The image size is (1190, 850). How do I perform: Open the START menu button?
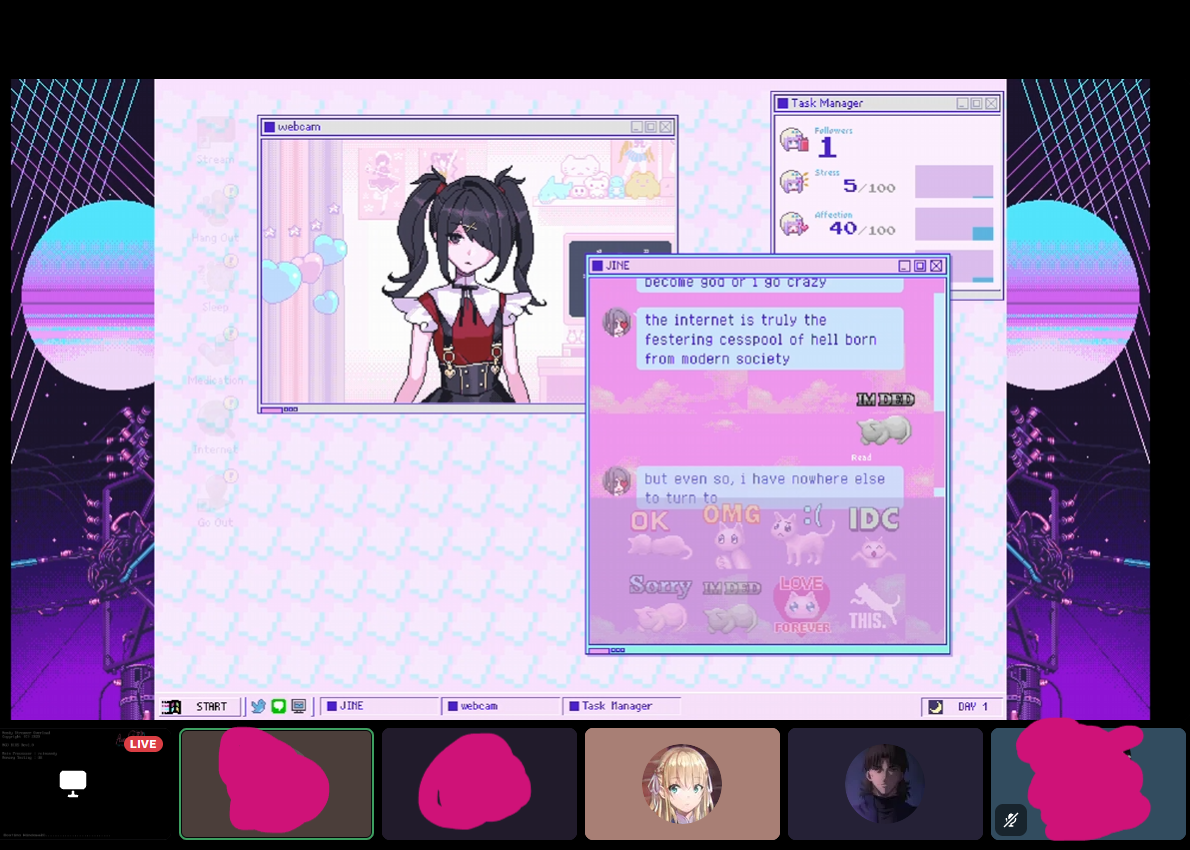pyautogui.click(x=202, y=707)
